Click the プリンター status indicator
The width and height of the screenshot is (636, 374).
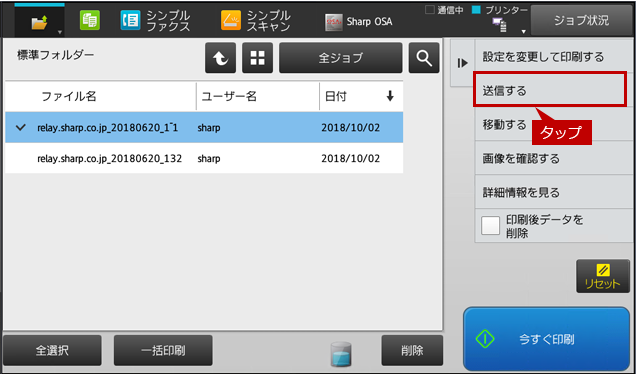(x=500, y=10)
